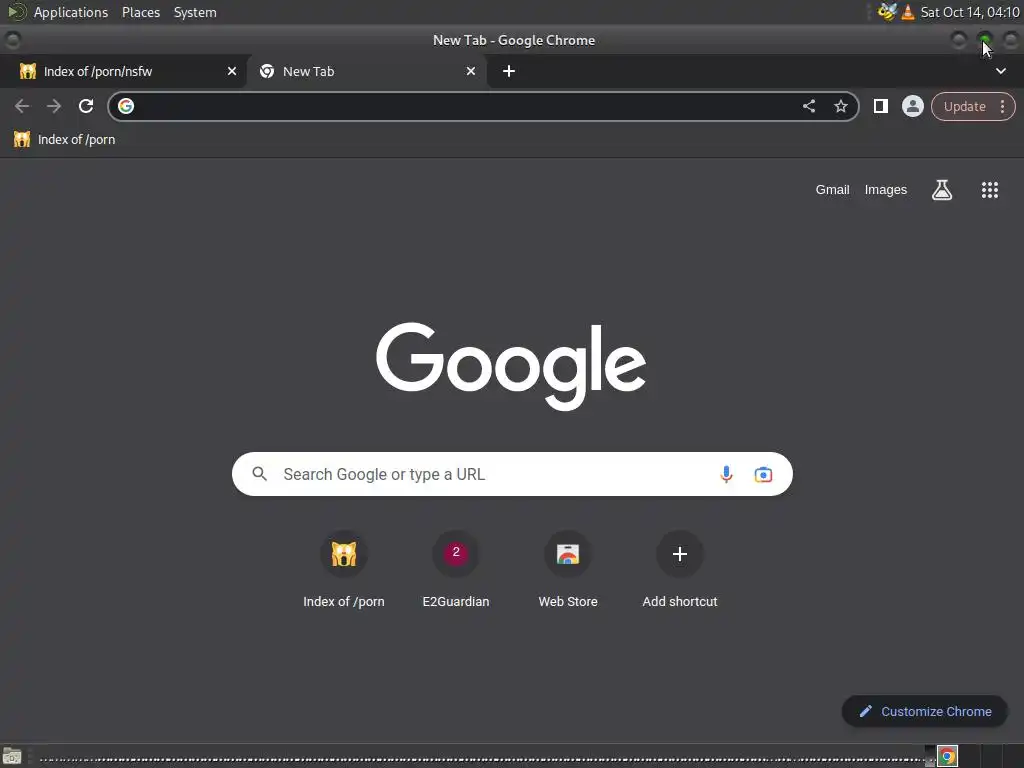Viewport: 1024px width, 768px height.
Task: Open the E2Guardian shortcut
Action: coord(456,570)
